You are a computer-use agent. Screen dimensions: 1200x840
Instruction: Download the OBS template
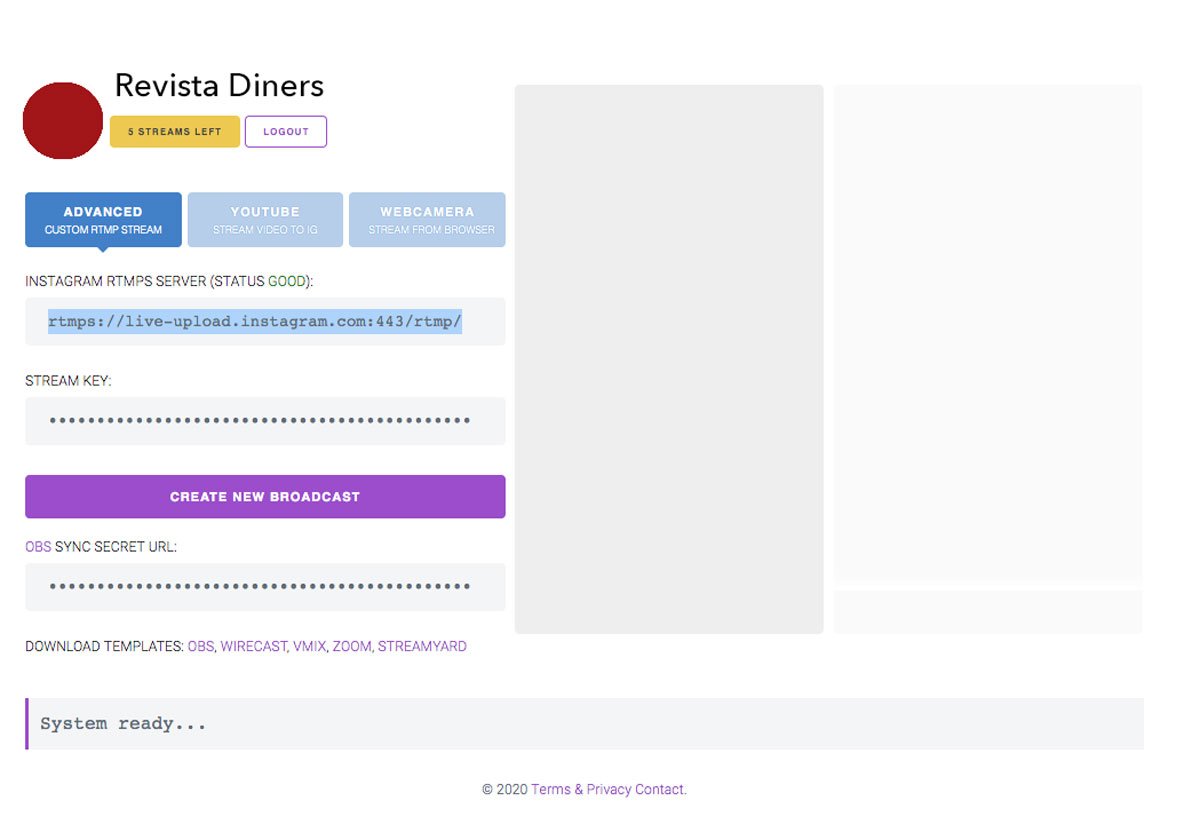click(x=201, y=647)
